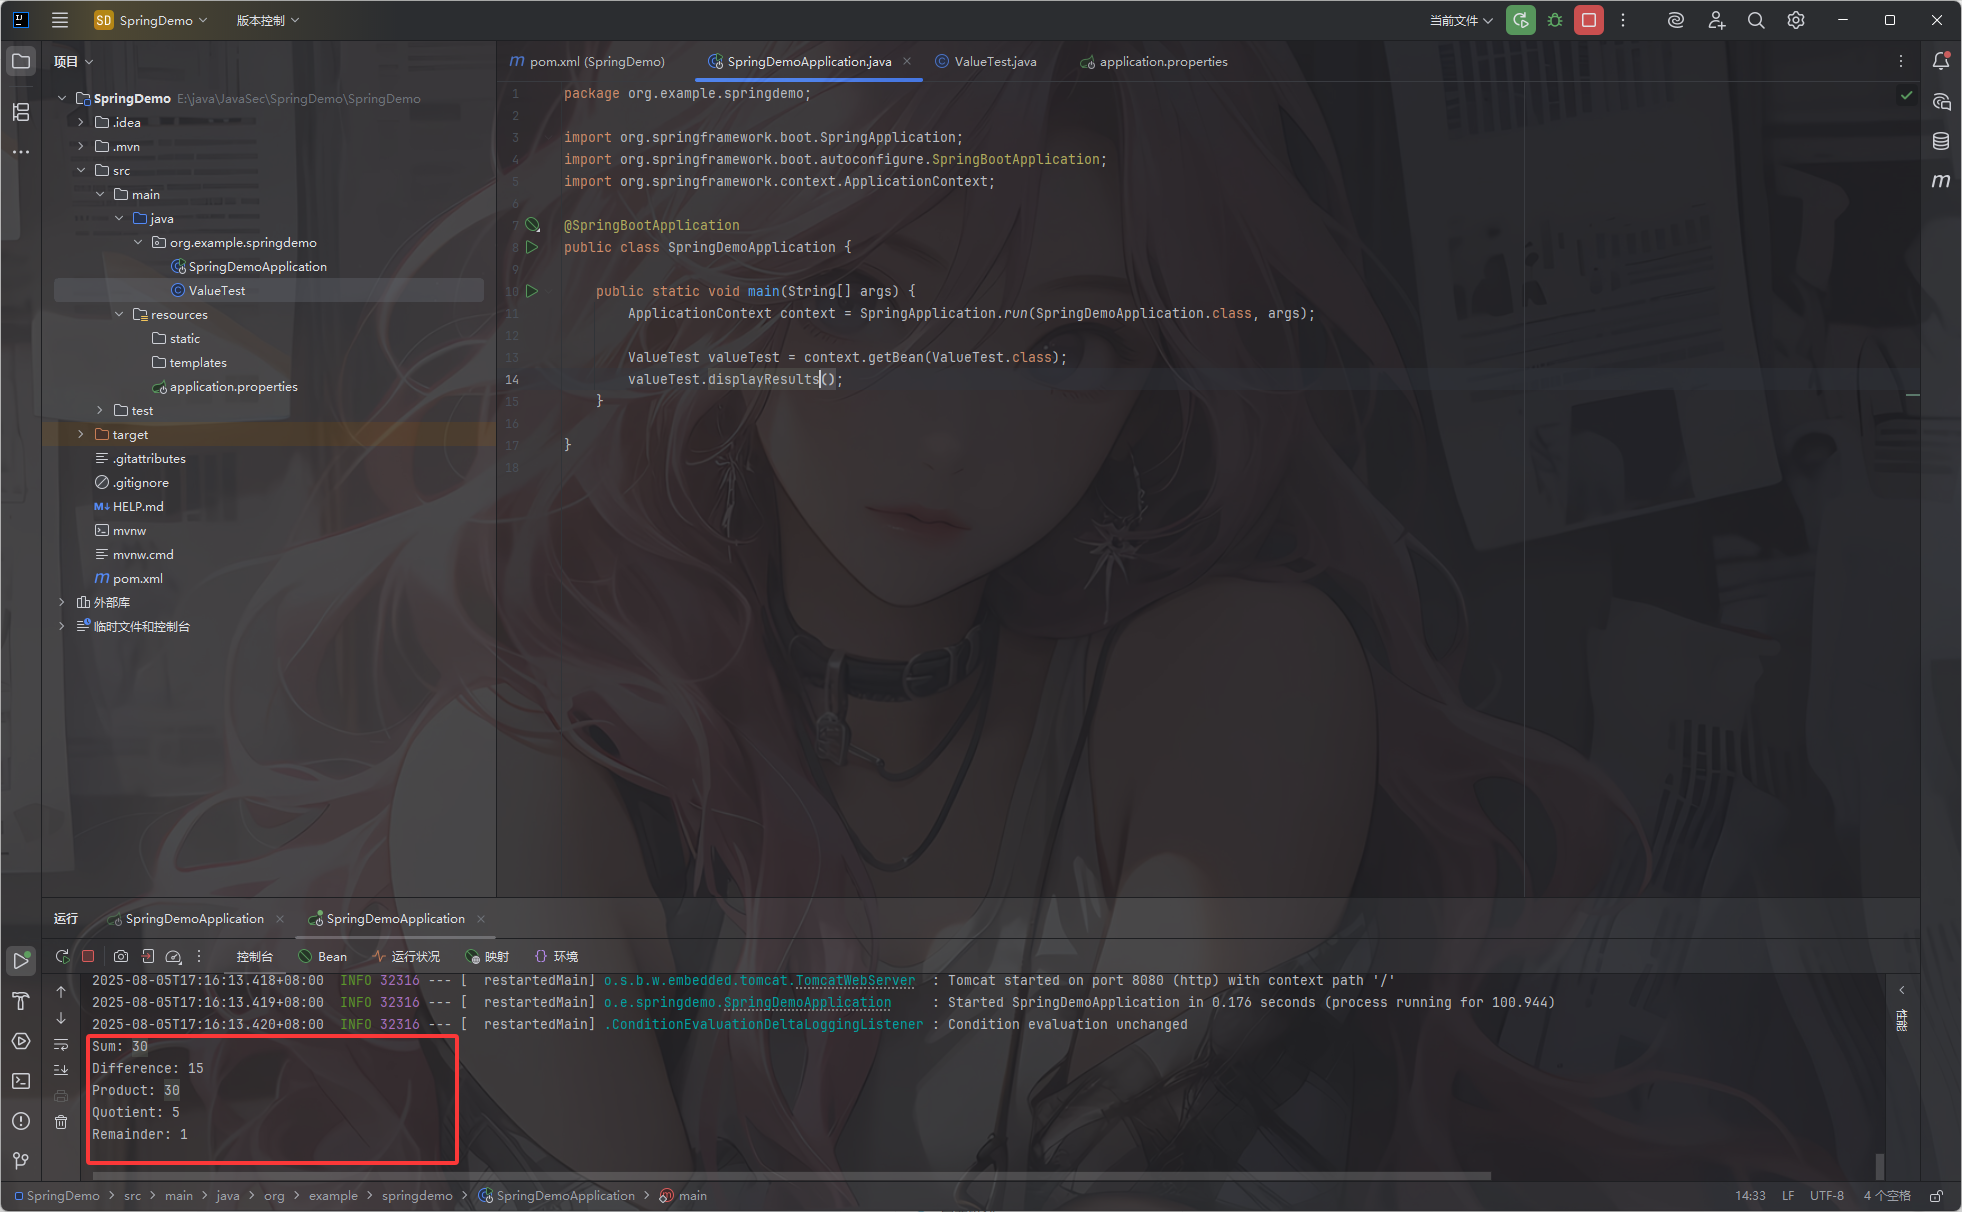This screenshot has height=1212, width=1962.
Task: Open the Terminal tool window icon
Action: pos(21,1081)
